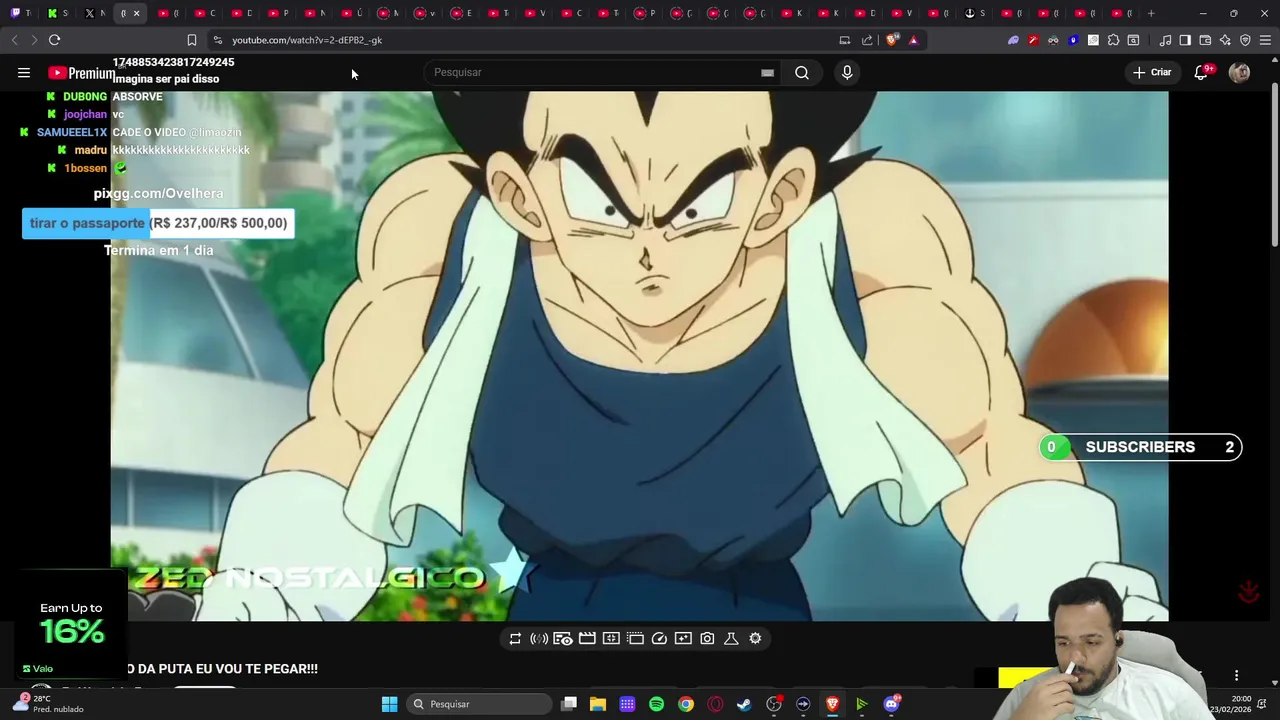
Task: Click the youtube.com address bar URL
Action: click(307, 40)
